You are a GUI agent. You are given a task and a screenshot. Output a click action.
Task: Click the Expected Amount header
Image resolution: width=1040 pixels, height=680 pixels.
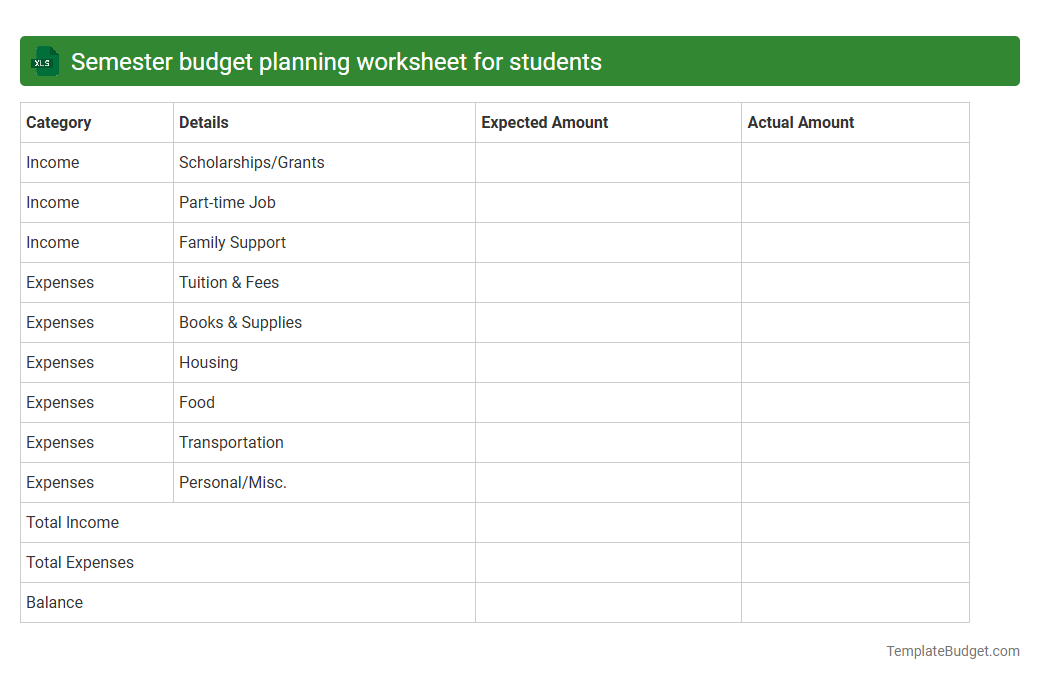tap(544, 122)
